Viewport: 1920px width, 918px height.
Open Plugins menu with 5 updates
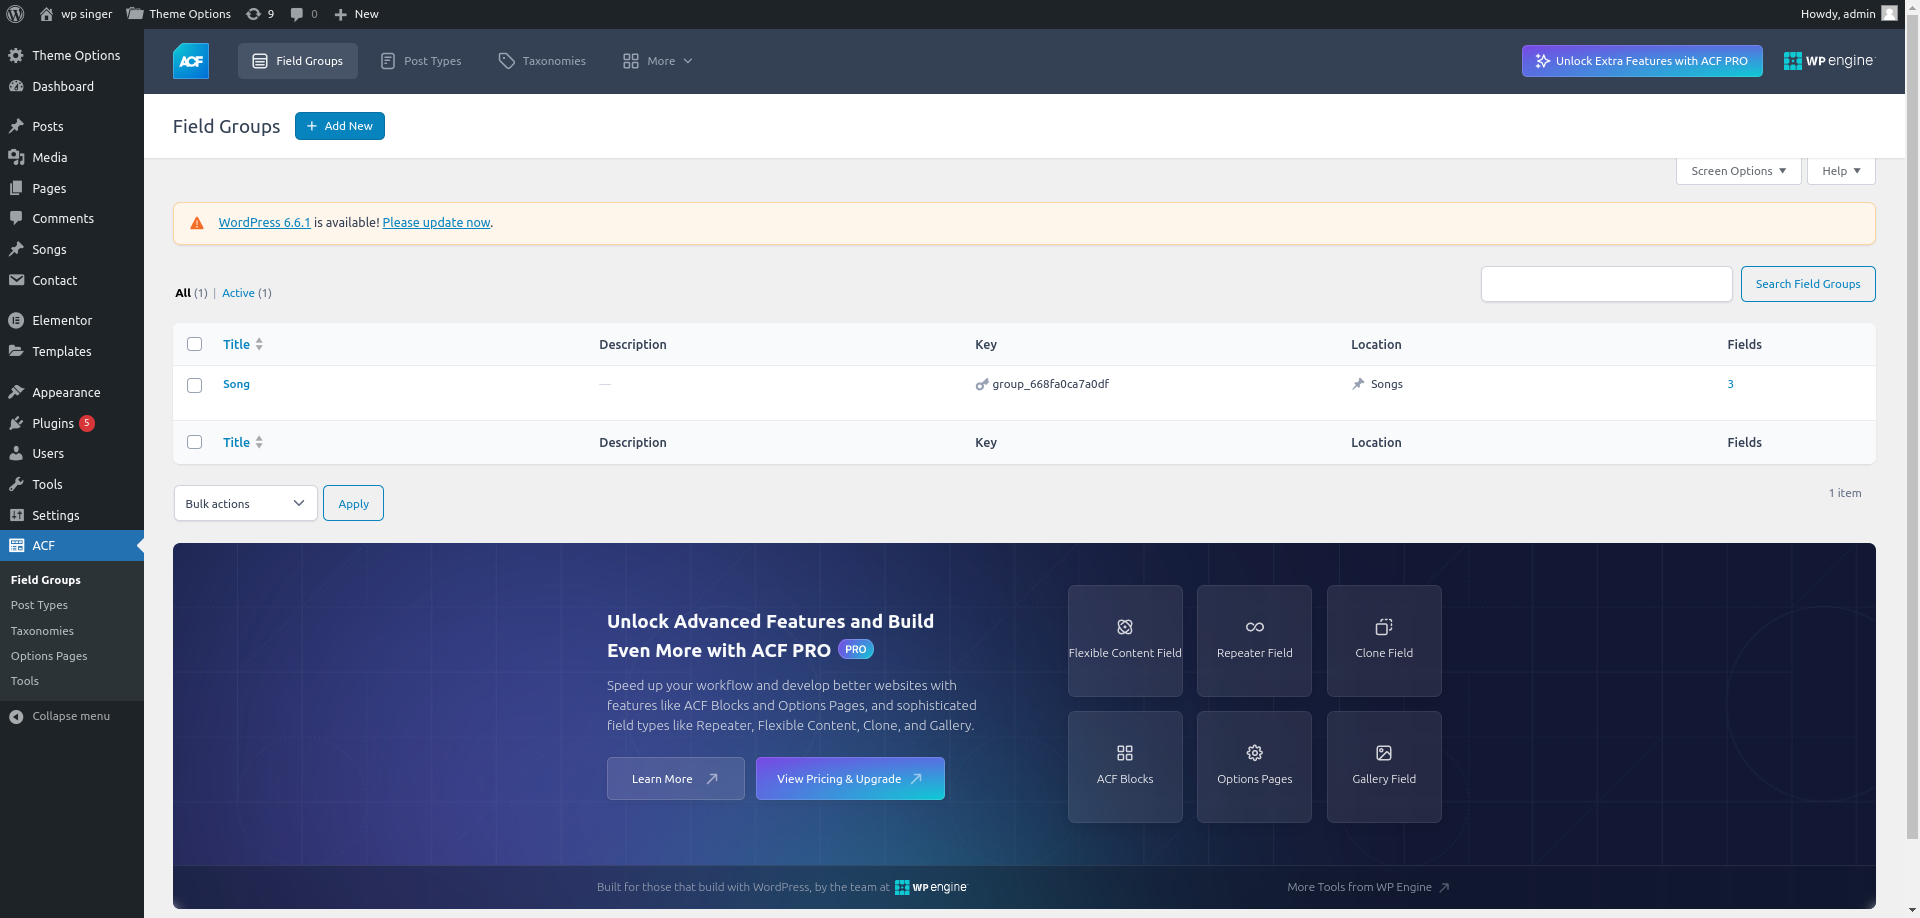pos(72,423)
